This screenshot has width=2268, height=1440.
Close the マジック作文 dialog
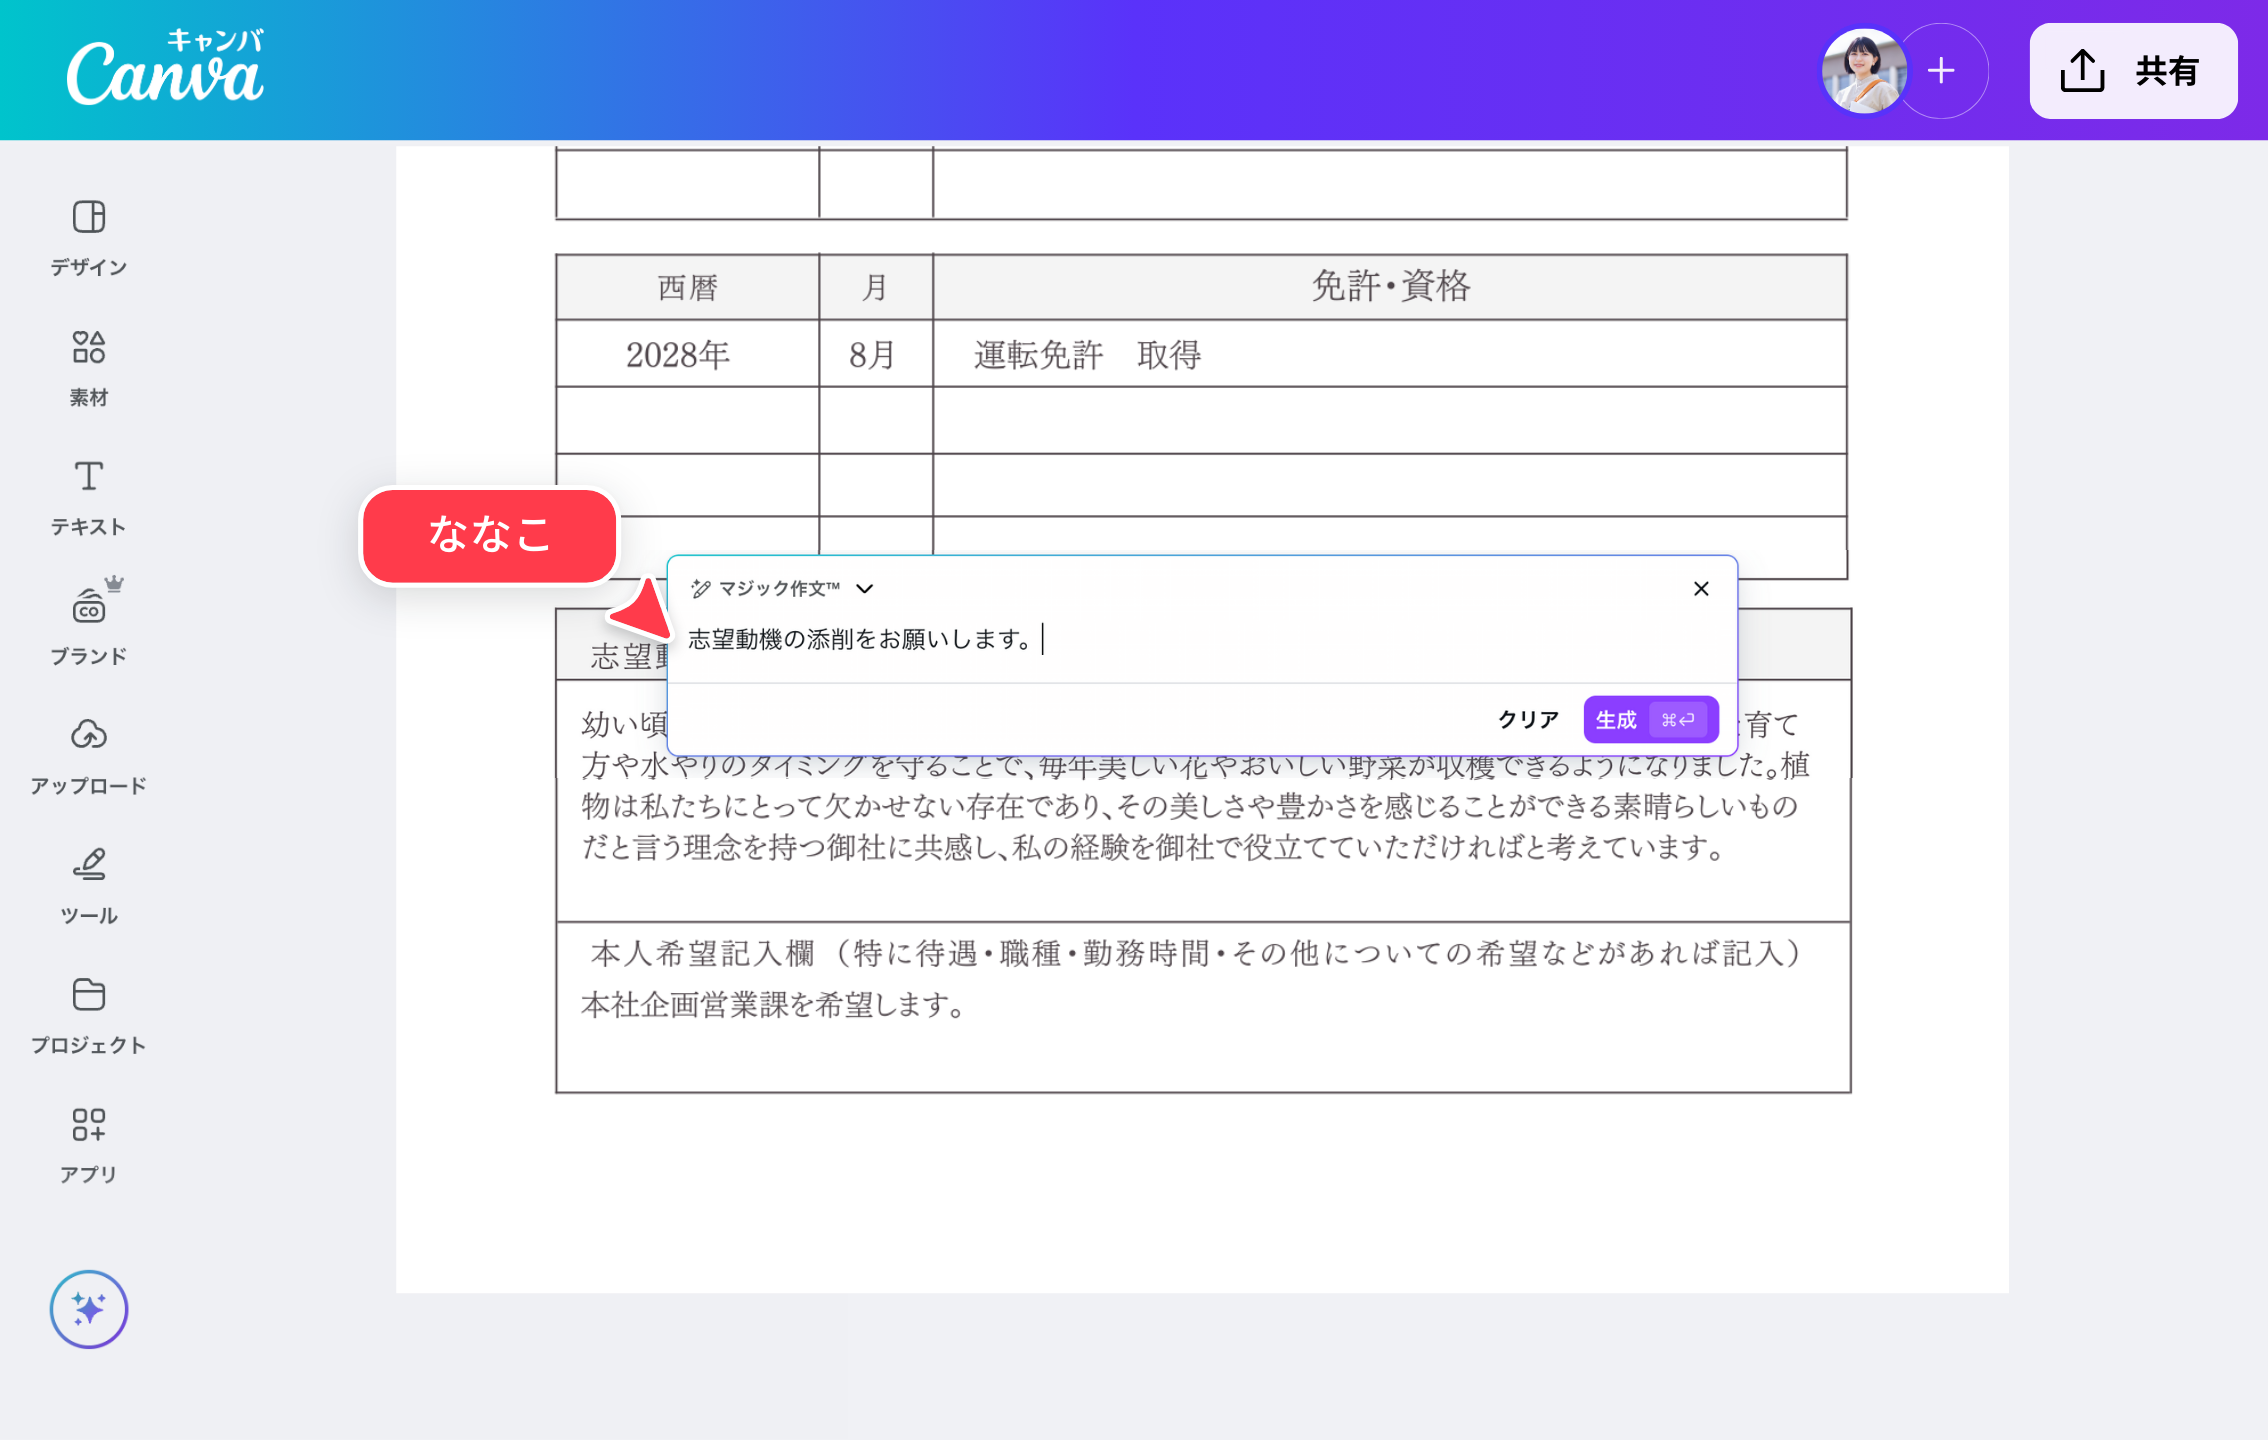pyautogui.click(x=1701, y=589)
